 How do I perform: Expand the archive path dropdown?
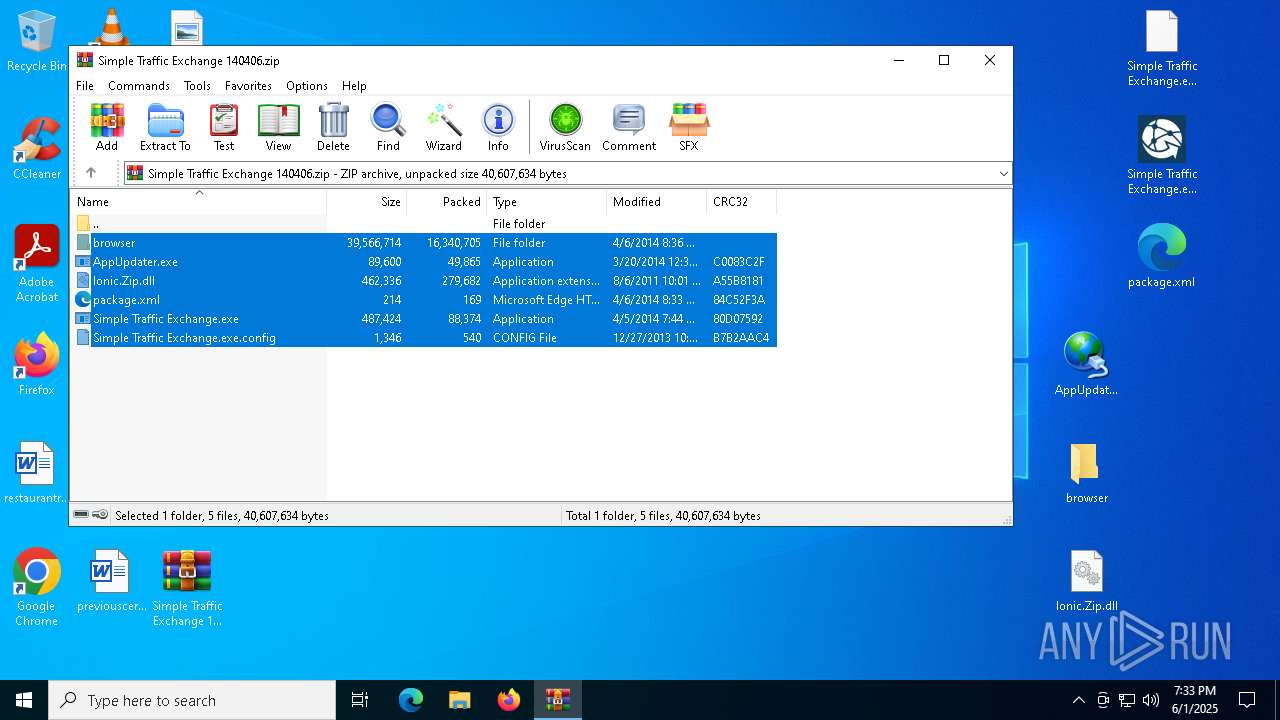(1003, 174)
